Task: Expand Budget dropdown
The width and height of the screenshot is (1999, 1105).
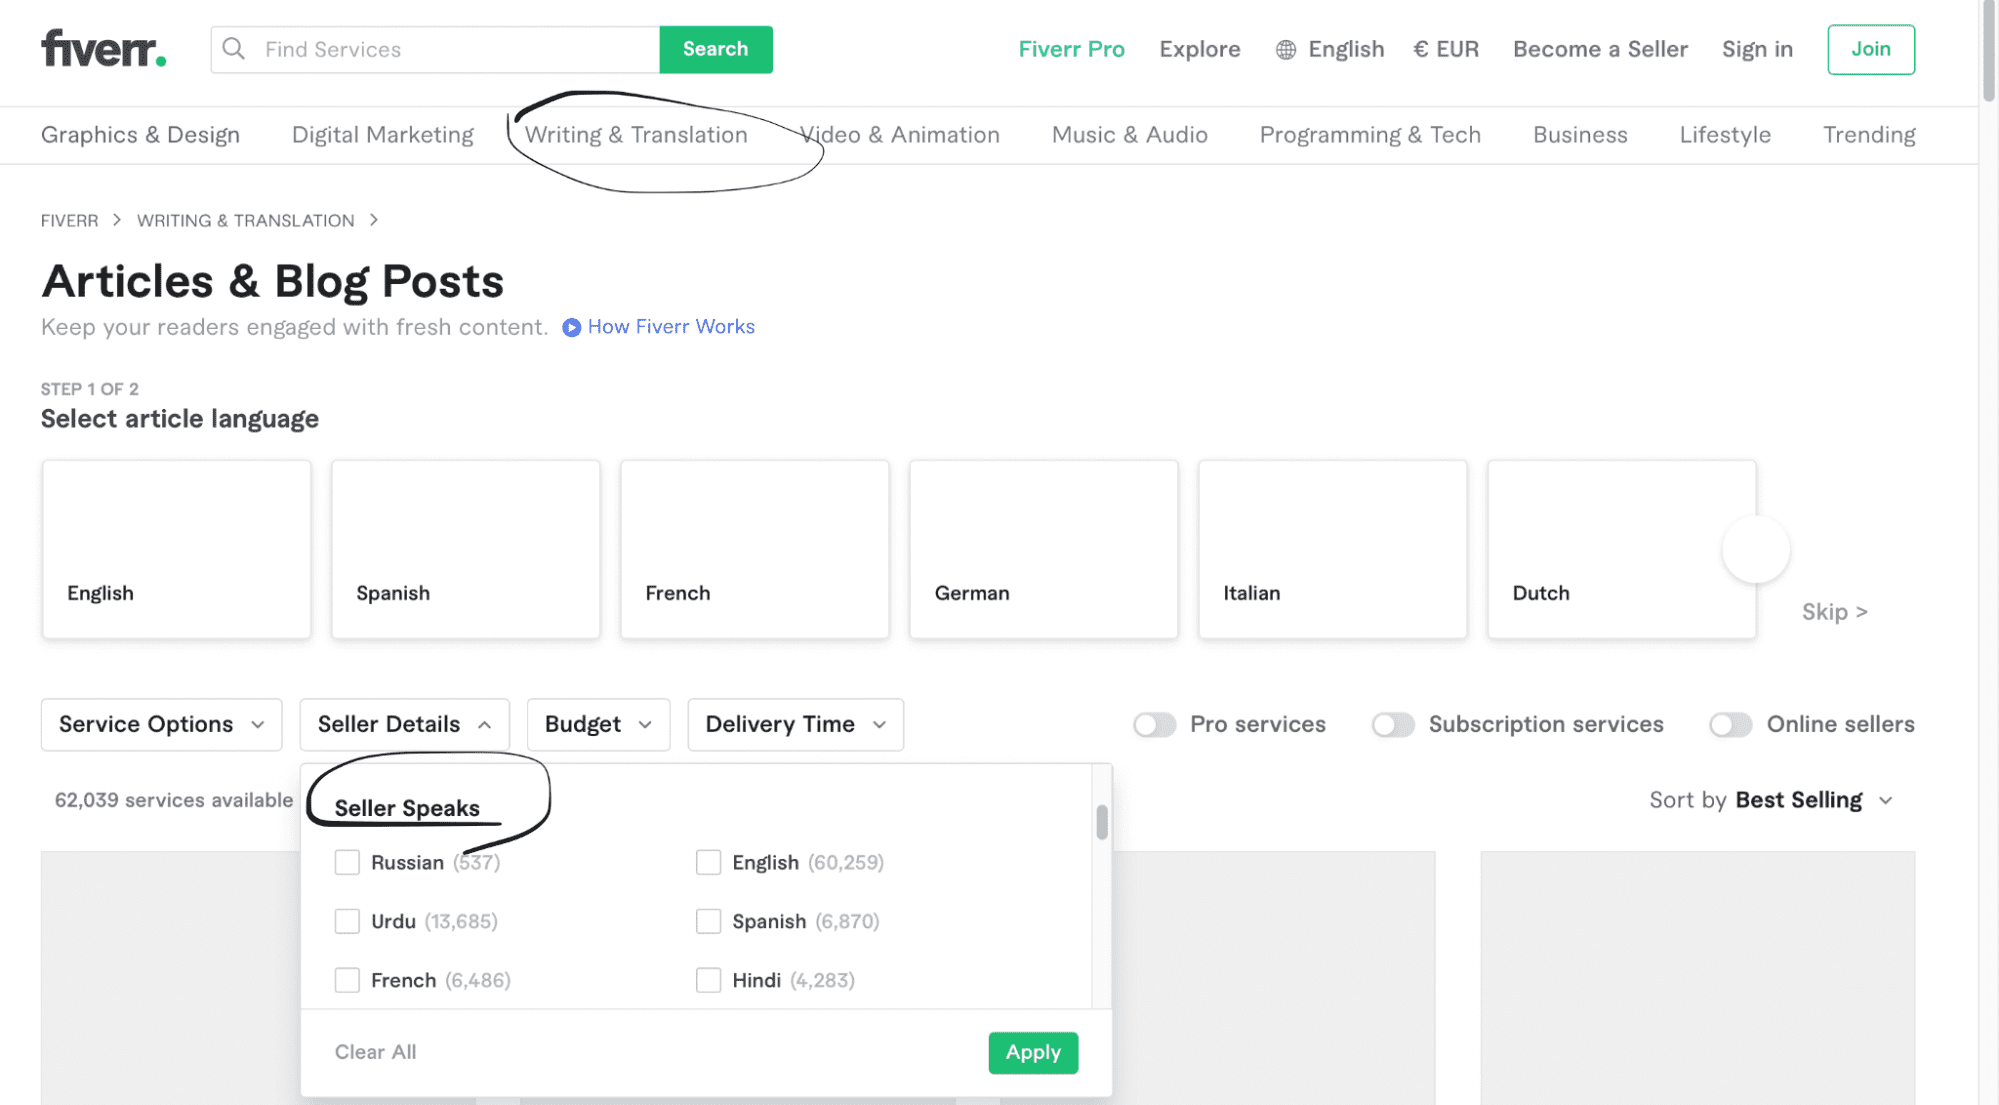Action: tap(598, 724)
